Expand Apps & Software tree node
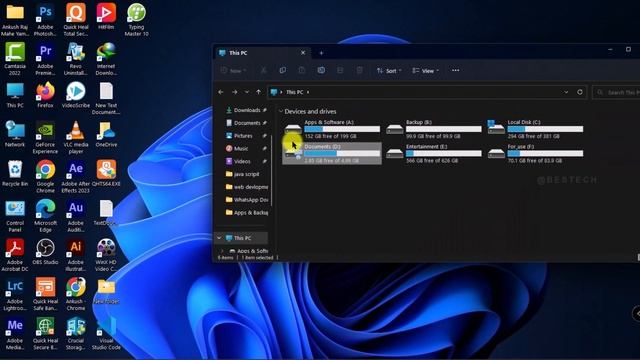Image resolution: width=640 pixels, height=360 pixels. [222, 251]
